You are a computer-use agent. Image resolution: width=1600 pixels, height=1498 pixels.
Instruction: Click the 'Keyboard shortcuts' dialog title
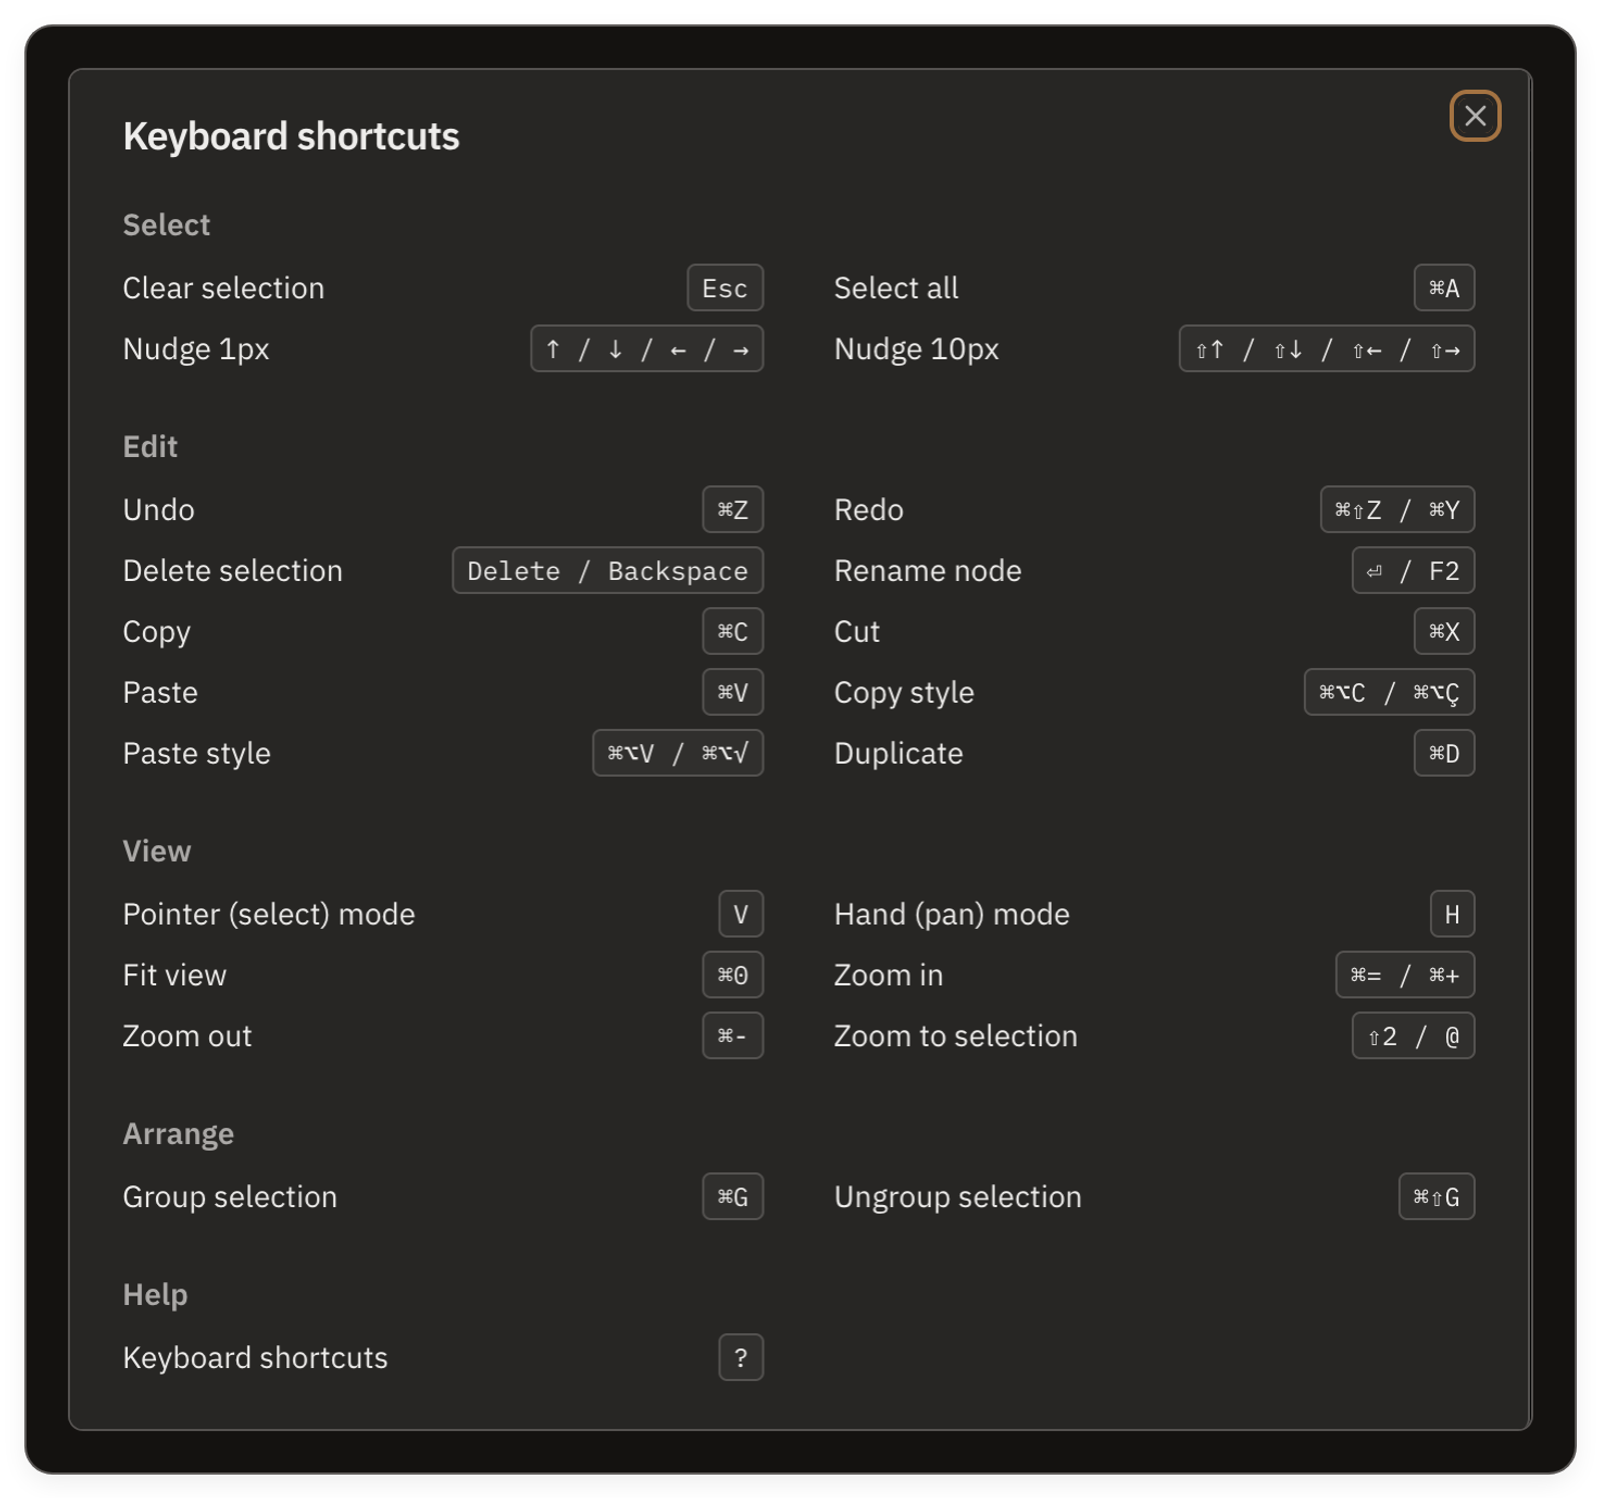point(291,136)
